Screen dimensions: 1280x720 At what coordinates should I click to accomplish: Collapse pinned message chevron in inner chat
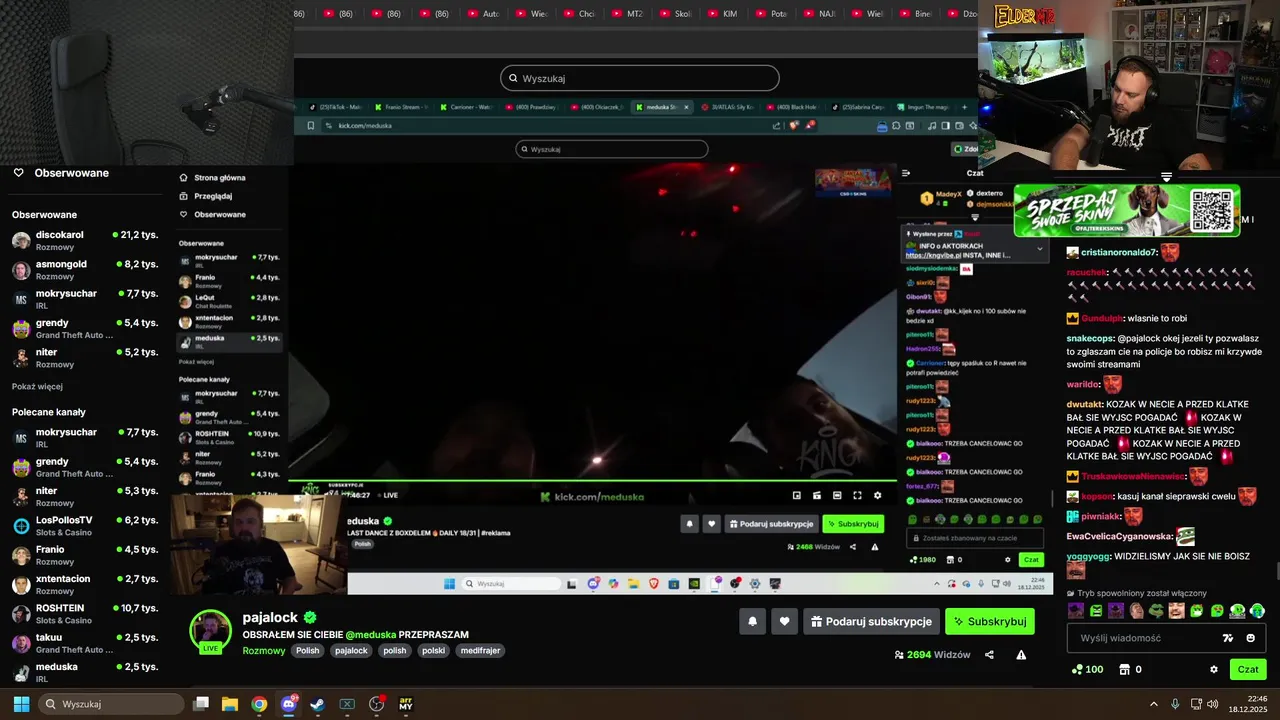pyautogui.click(x=1039, y=249)
